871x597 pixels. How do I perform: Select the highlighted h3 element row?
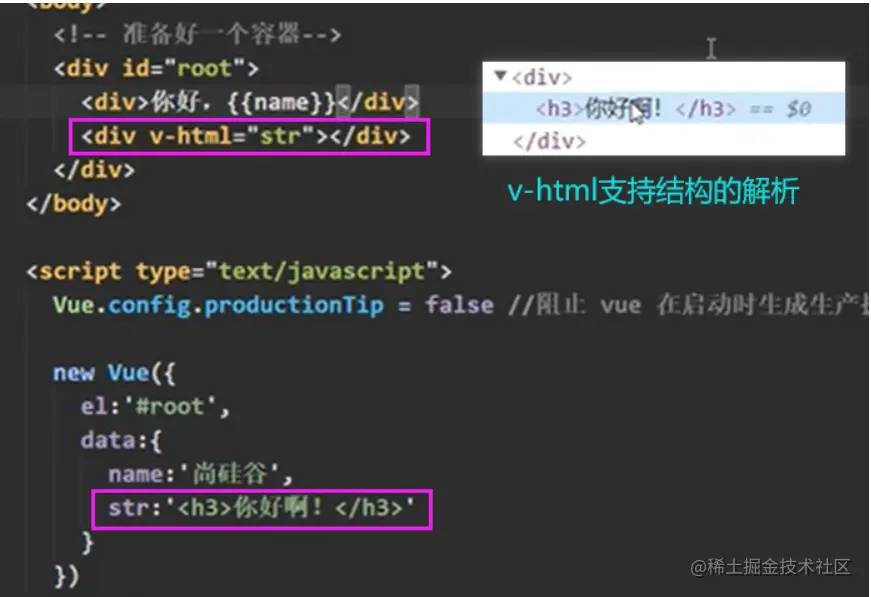pyautogui.click(x=664, y=108)
